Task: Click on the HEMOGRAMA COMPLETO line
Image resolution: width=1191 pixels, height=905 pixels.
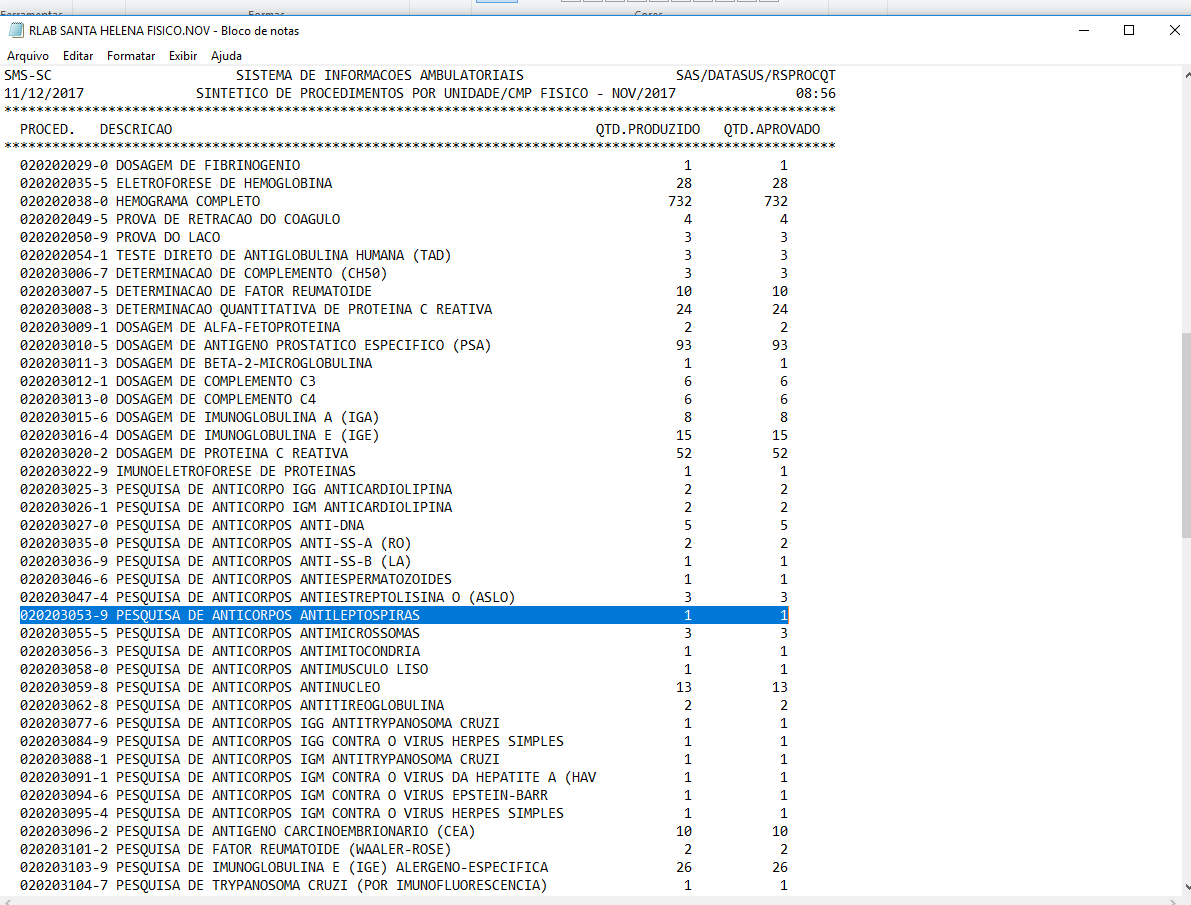Action: click(x=188, y=201)
